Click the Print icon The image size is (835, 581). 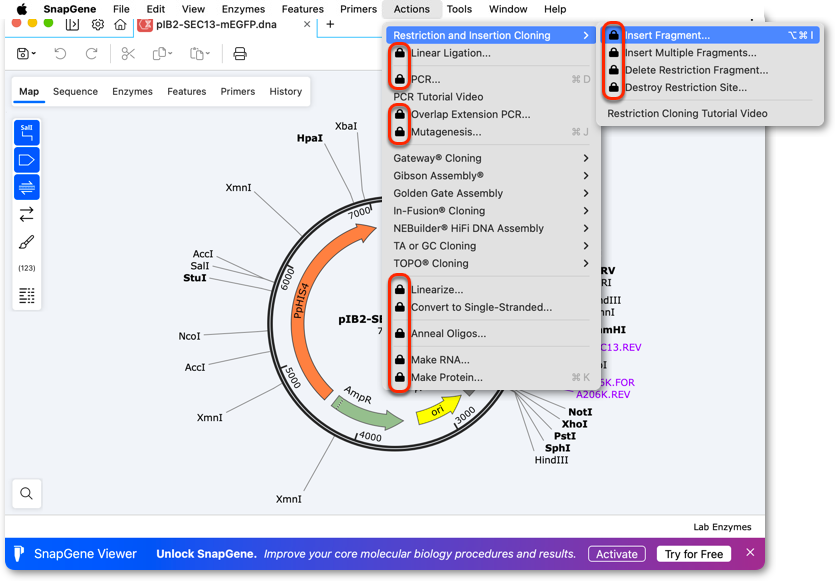pyautogui.click(x=240, y=54)
